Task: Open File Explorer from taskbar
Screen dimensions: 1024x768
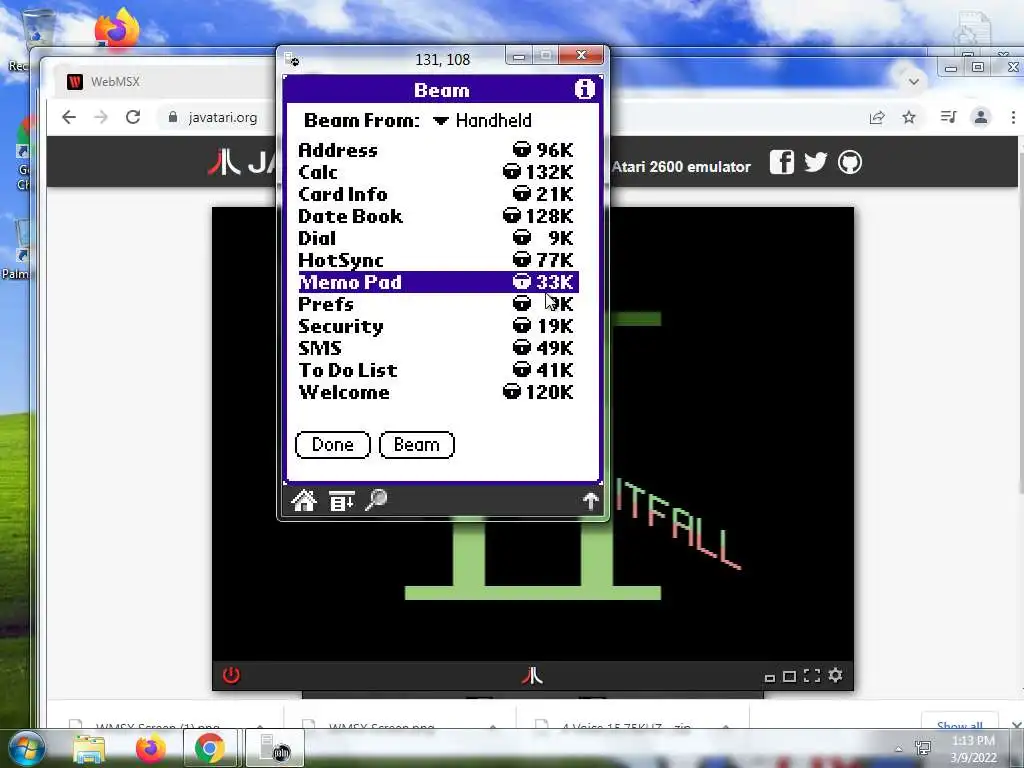Action: (89, 748)
